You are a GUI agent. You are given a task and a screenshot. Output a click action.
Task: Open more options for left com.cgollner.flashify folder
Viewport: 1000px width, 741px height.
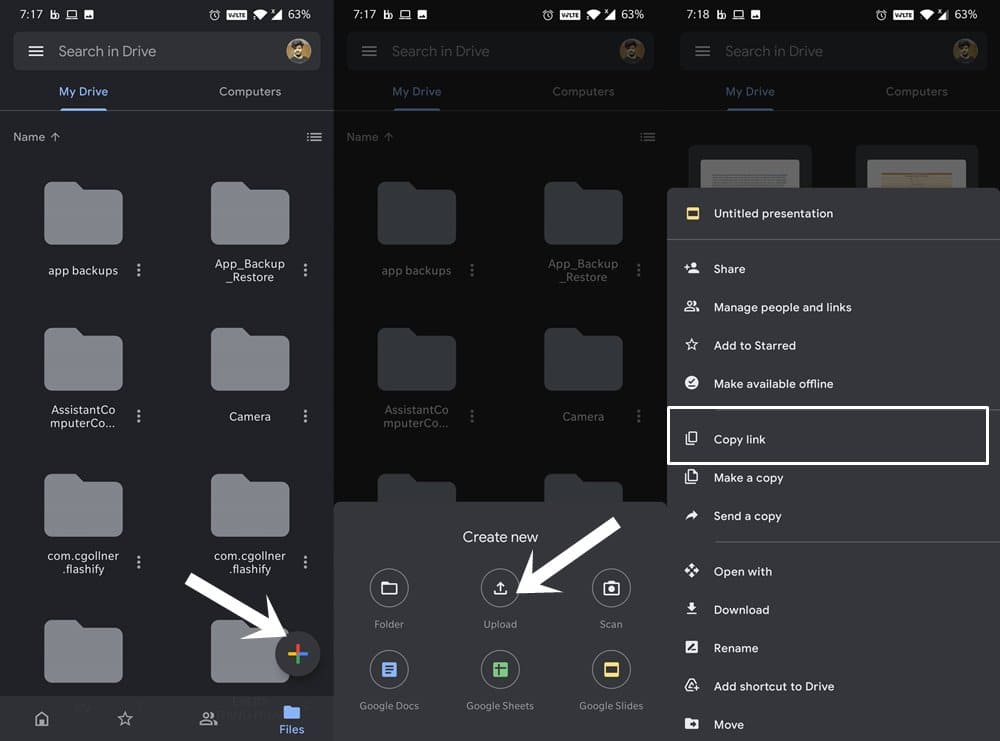point(138,562)
